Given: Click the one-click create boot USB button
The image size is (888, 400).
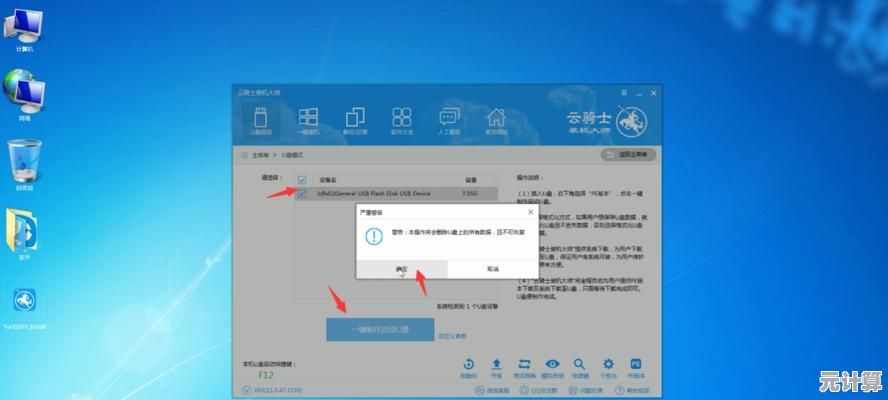Looking at the screenshot, I should click(380, 329).
